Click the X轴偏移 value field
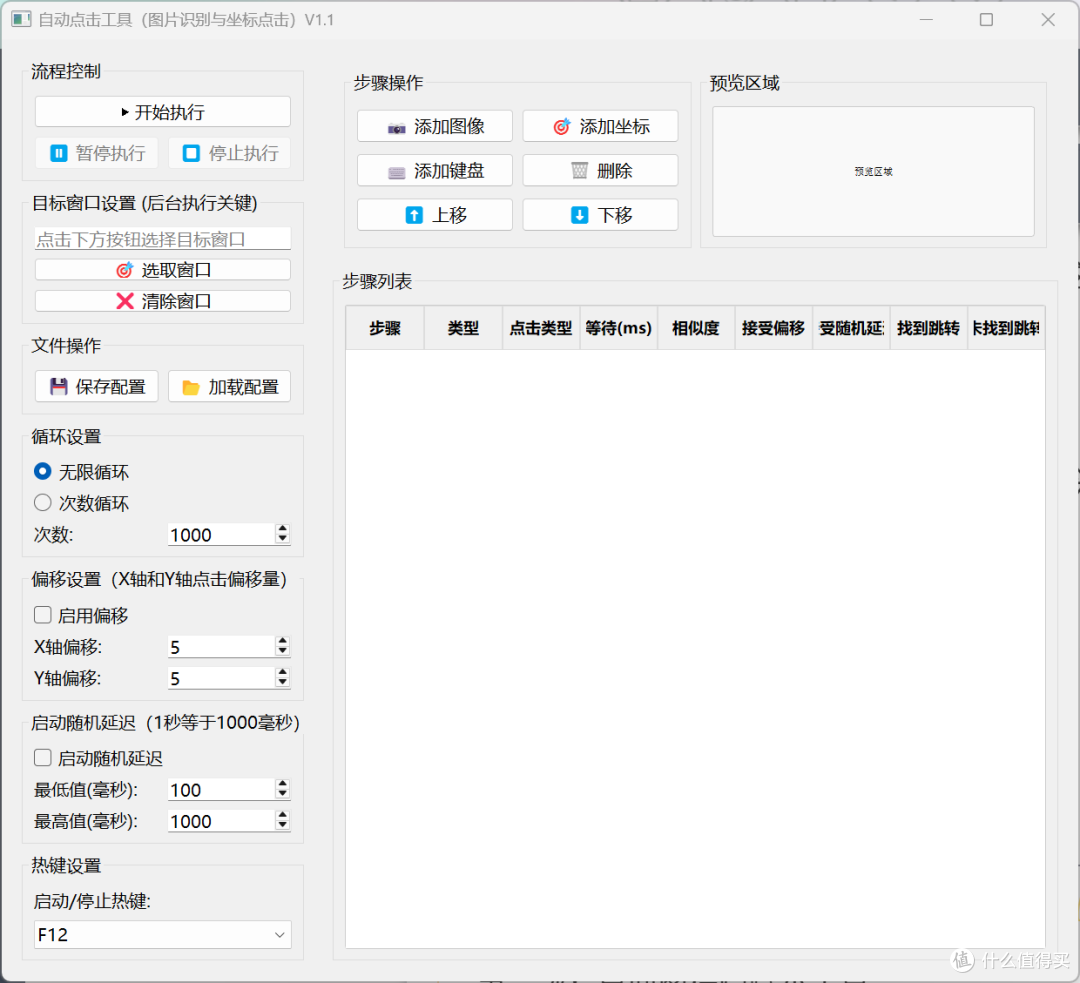1080x983 pixels. 222,646
